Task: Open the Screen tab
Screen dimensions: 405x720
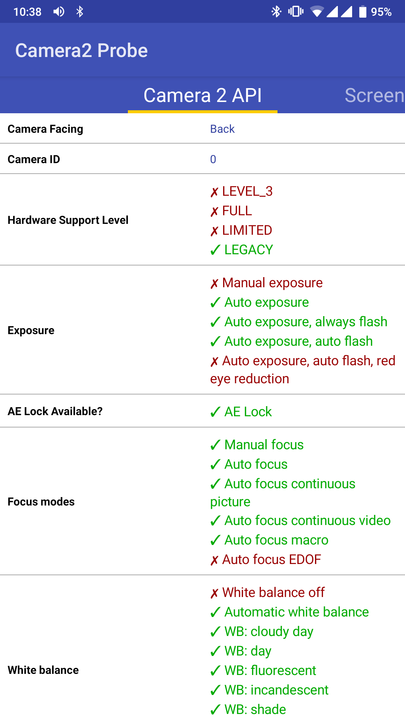Action: [374, 96]
